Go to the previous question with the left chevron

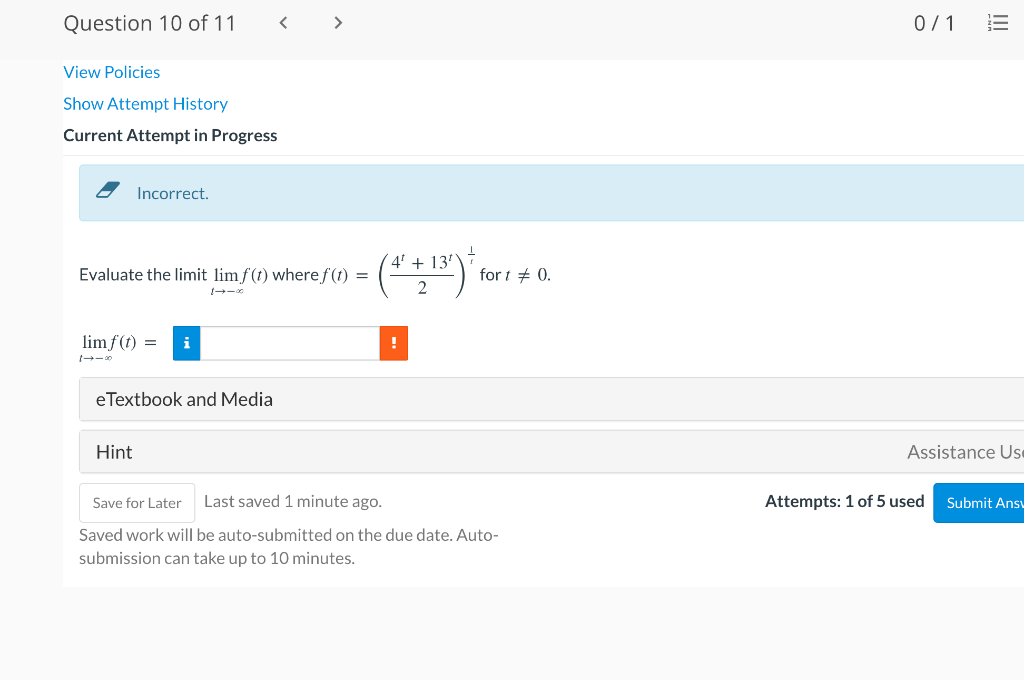[283, 22]
